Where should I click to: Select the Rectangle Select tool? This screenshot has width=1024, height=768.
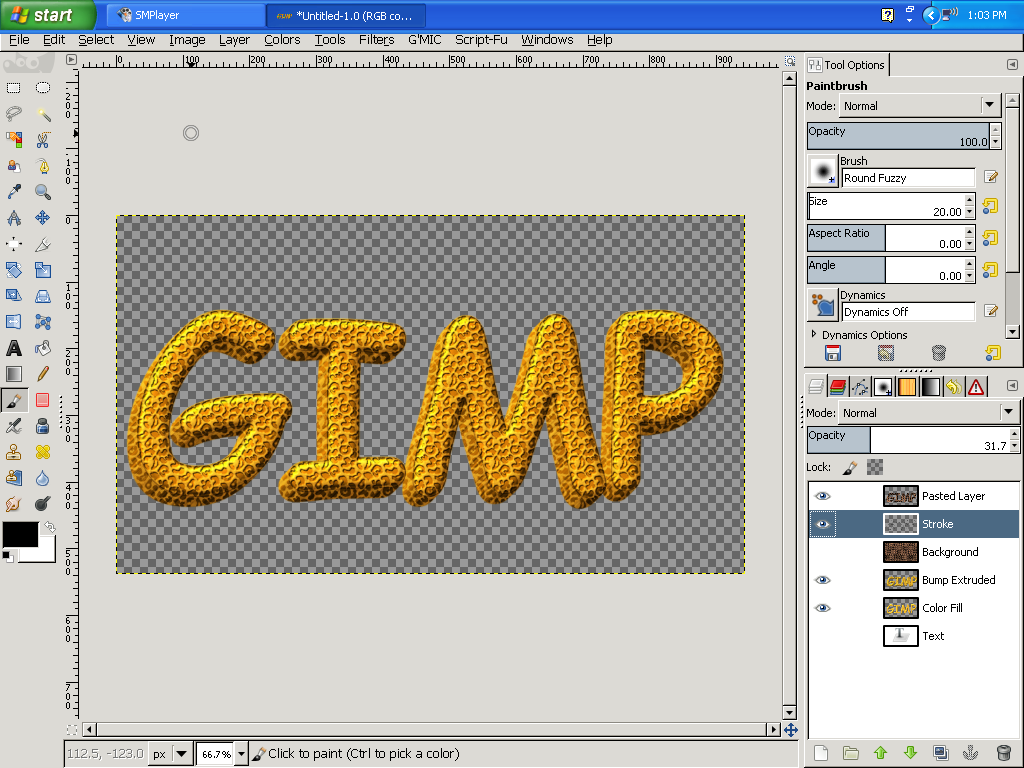coord(14,88)
